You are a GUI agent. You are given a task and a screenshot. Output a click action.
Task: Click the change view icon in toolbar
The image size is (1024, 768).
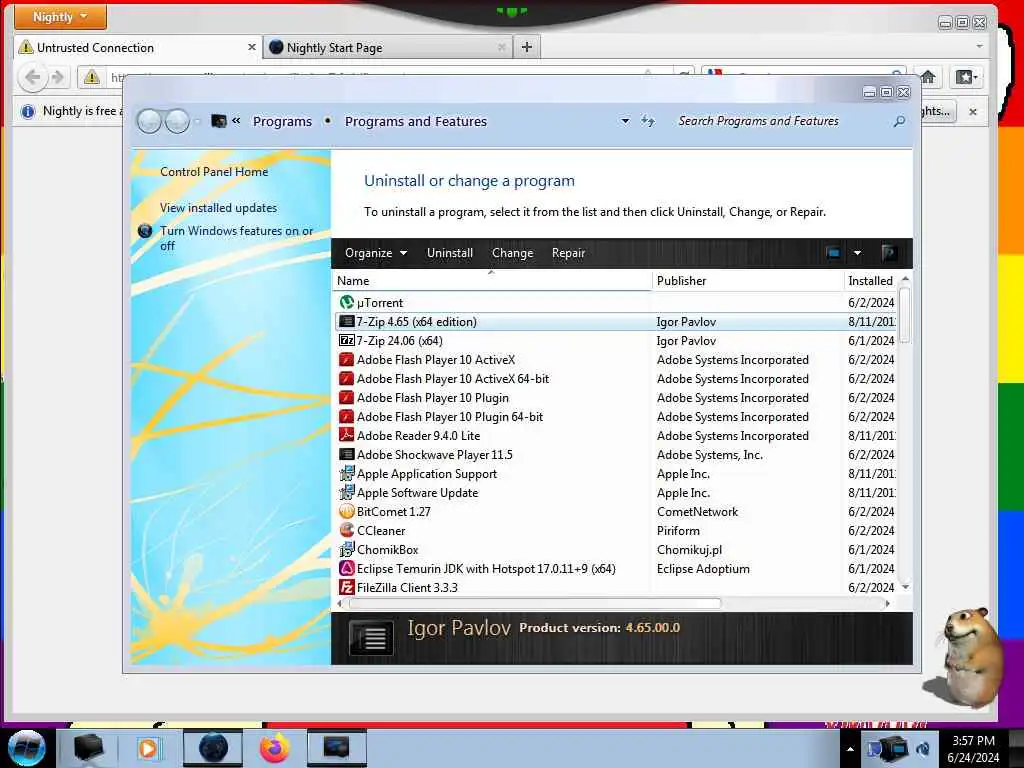pyautogui.click(x=833, y=253)
